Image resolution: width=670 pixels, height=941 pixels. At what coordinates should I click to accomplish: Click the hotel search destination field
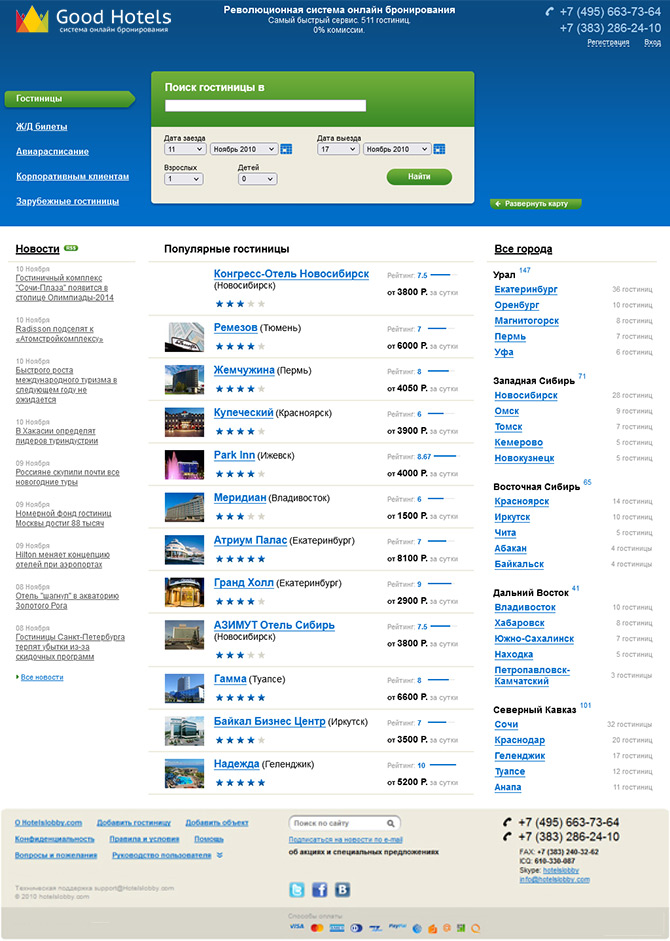point(265,106)
